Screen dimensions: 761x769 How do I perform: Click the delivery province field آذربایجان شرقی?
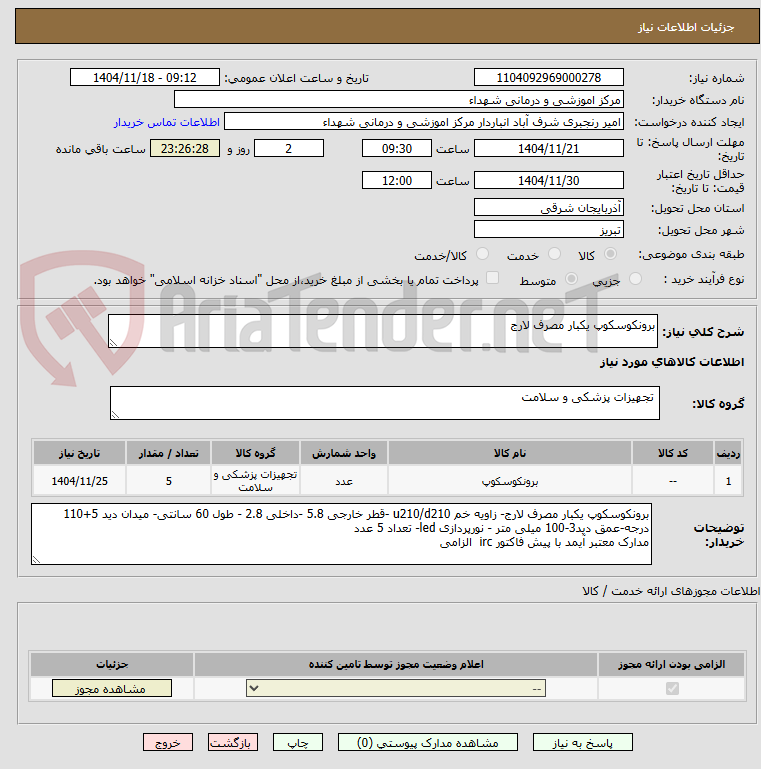tap(549, 207)
